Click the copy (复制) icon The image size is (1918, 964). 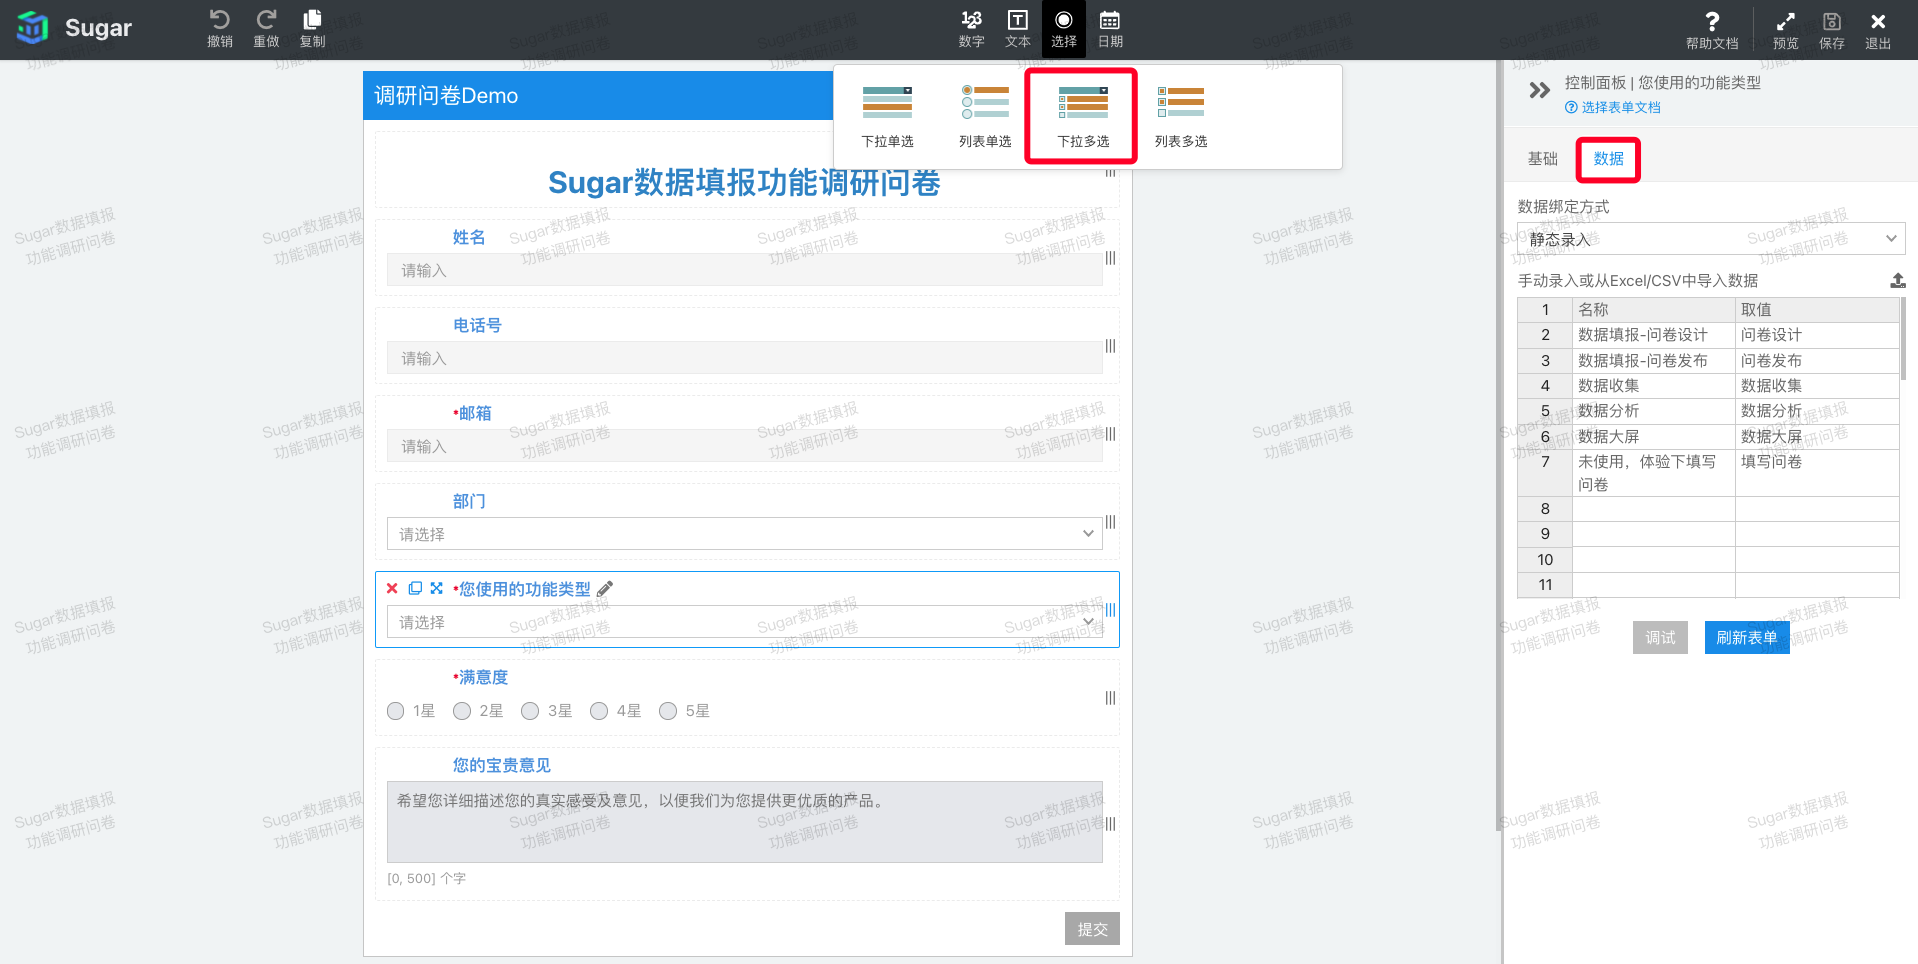(x=312, y=20)
